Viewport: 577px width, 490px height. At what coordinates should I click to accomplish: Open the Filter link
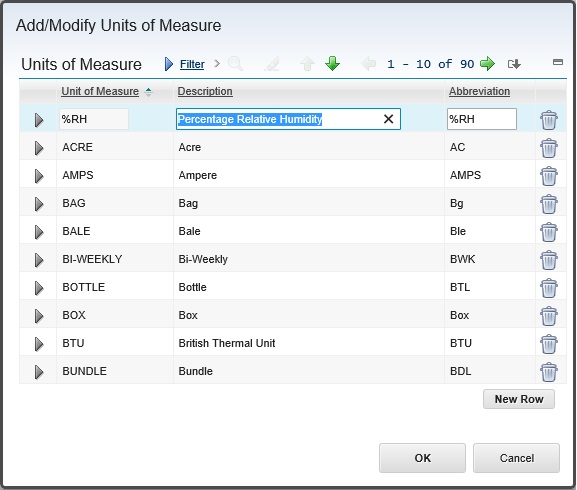(192, 64)
